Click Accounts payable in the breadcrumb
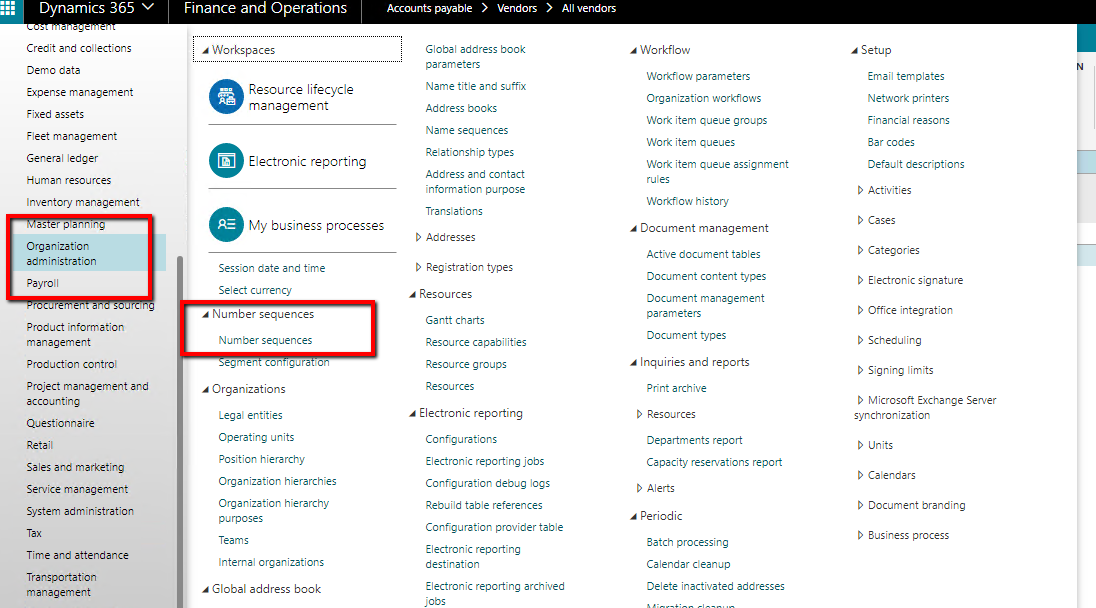1096x608 pixels. (x=429, y=8)
